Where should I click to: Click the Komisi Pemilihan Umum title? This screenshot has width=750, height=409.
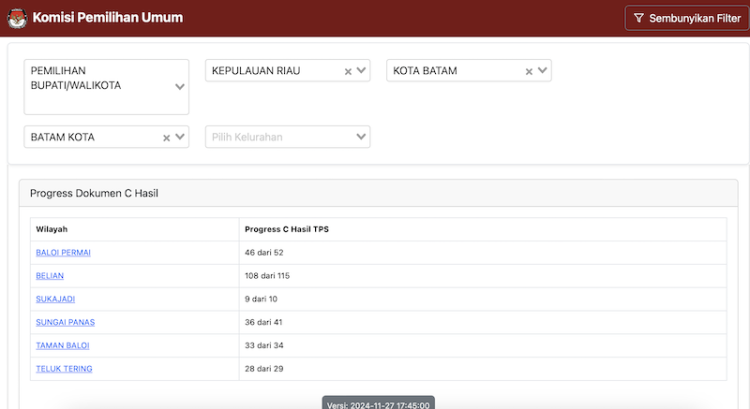click(108, 18)
